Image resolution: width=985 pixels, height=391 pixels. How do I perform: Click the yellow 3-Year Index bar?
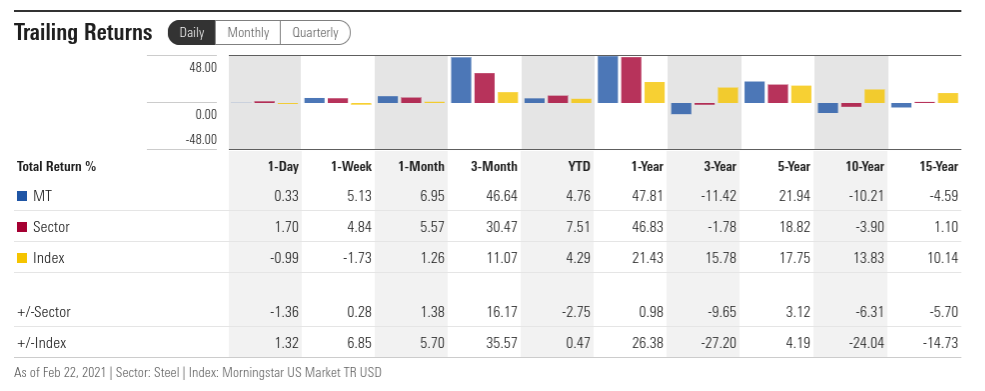click(727, 96)
